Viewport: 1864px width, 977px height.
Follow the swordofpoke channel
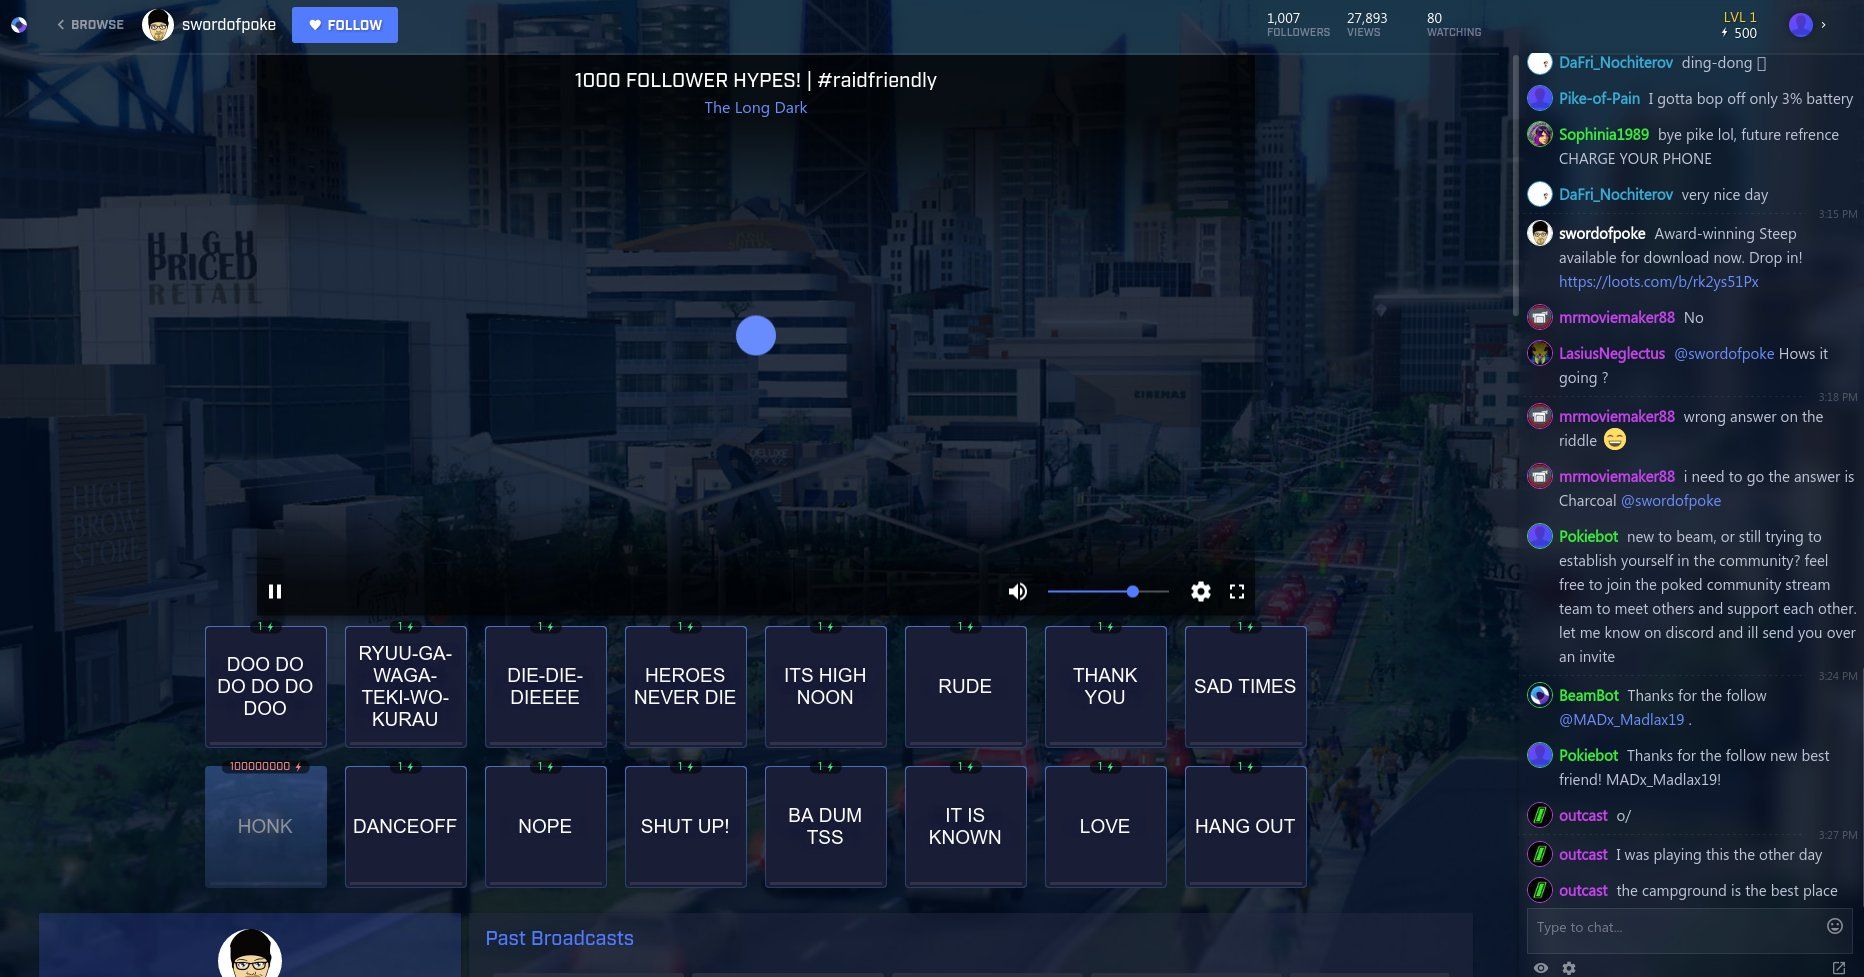click(x=345, y=25)
